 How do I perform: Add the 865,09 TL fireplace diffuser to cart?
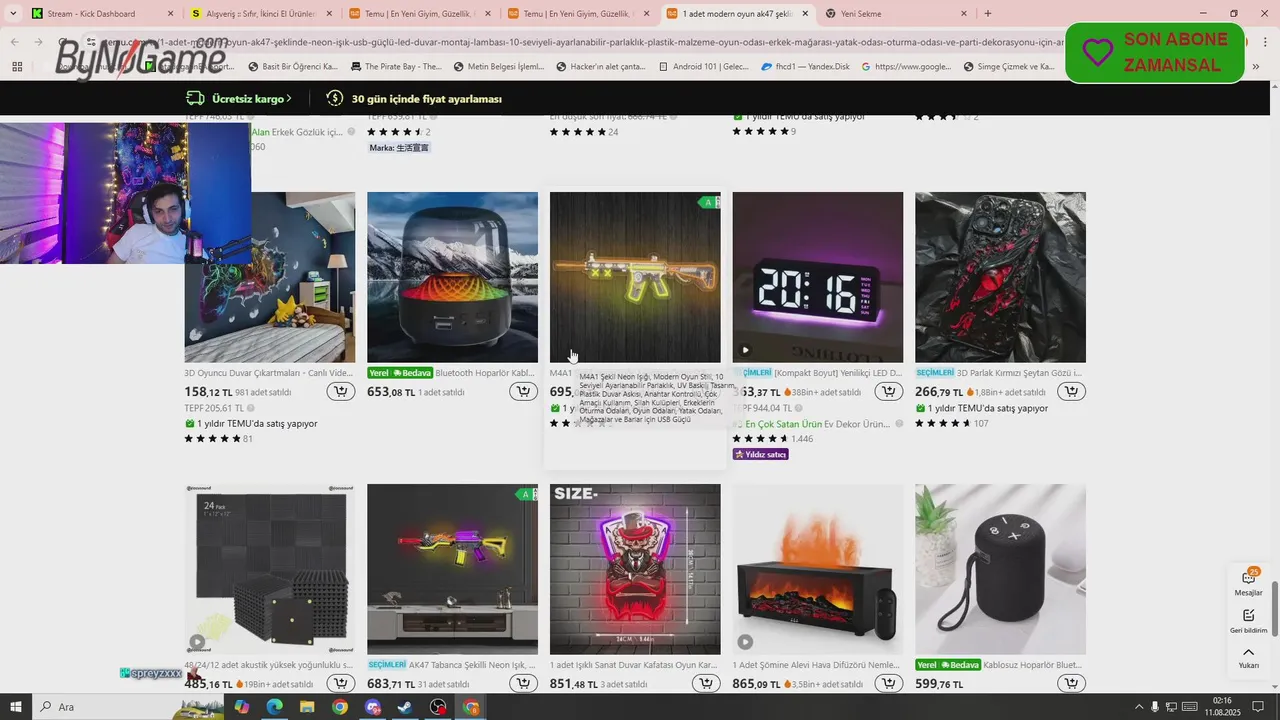[889, 683]
